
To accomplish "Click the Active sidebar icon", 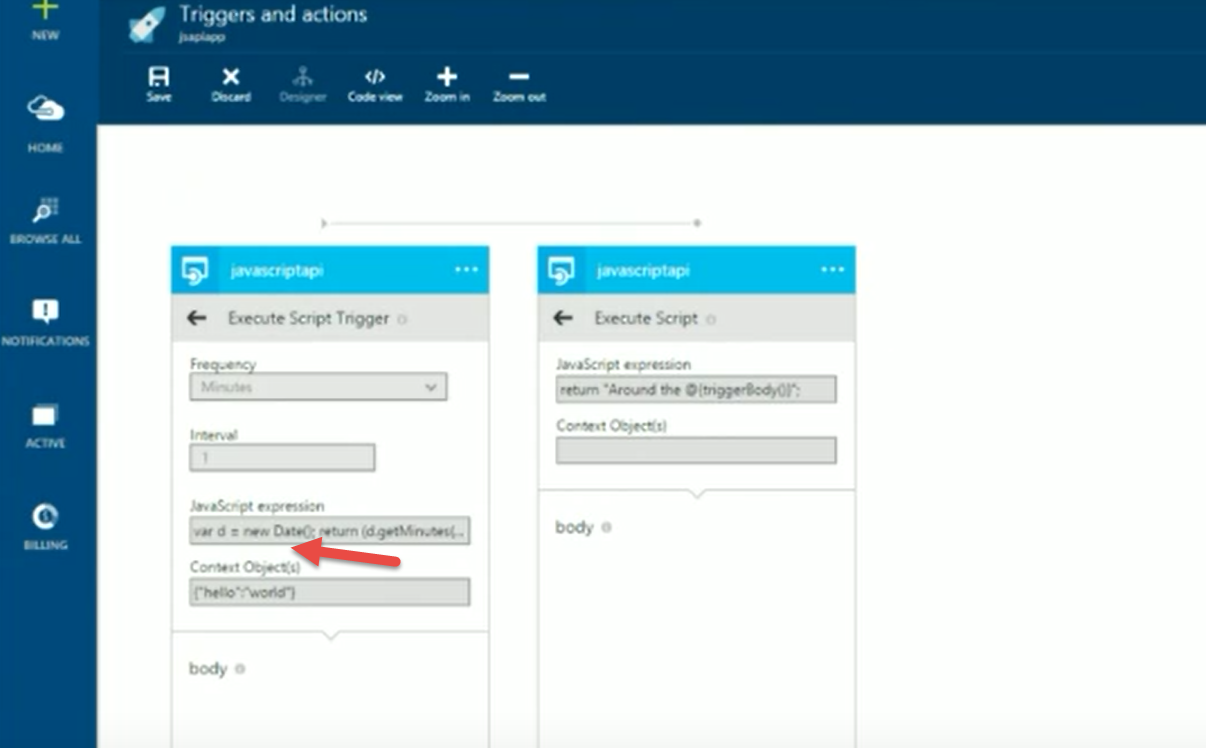I will pyautogui.click(x=45, y=415).
